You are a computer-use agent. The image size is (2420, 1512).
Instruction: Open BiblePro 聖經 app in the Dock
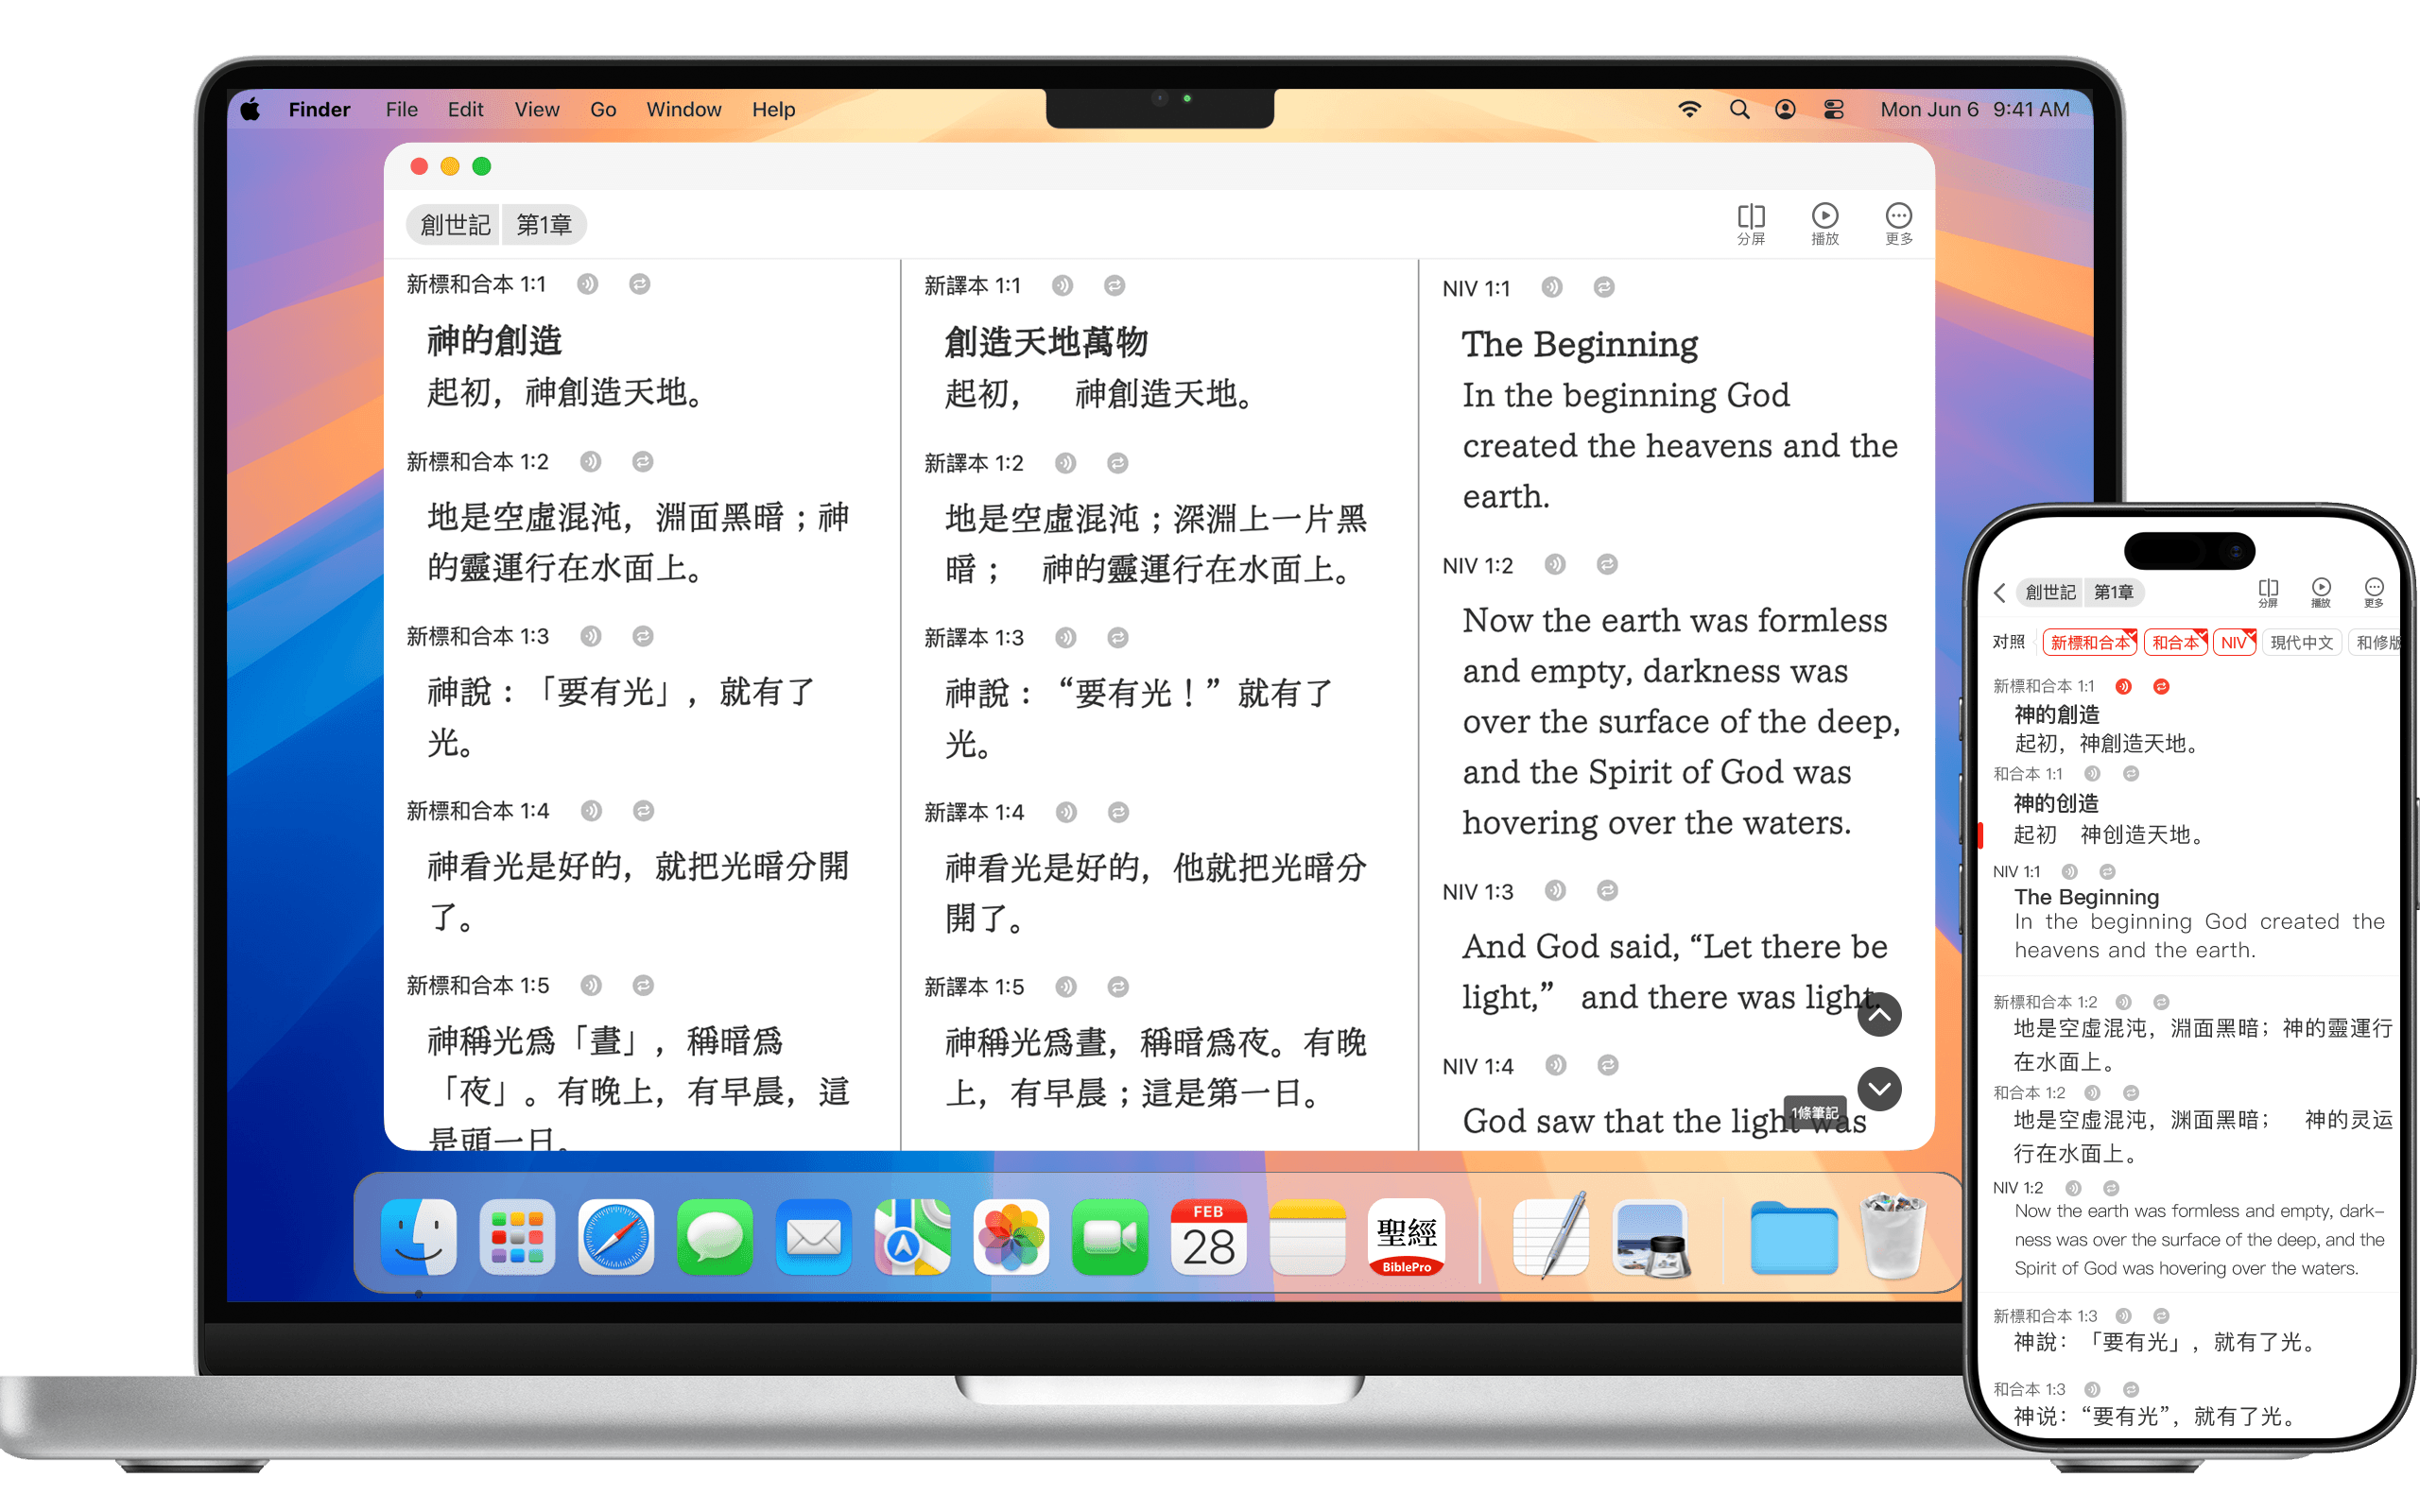[x=1406, y=1239]
